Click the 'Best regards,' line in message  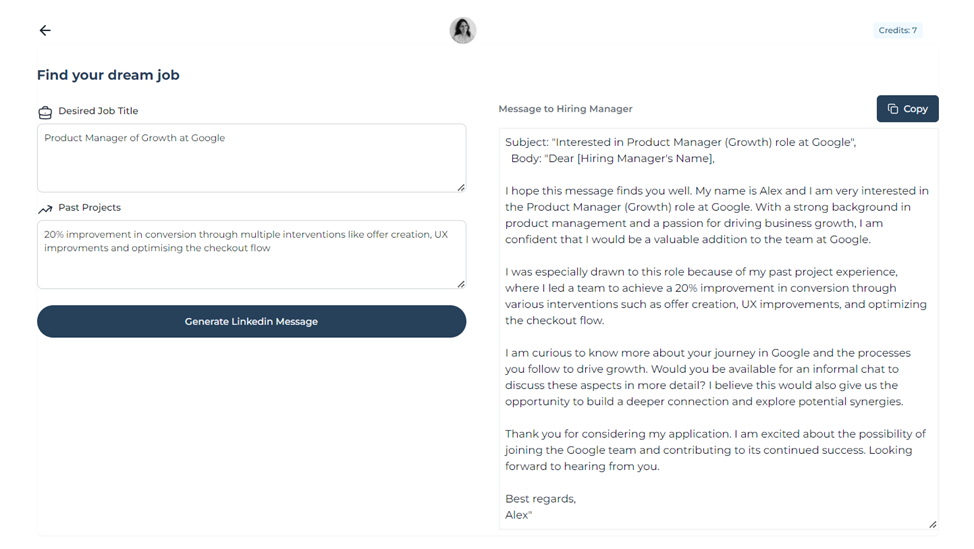pyautogui.click(x=540, y=498)
